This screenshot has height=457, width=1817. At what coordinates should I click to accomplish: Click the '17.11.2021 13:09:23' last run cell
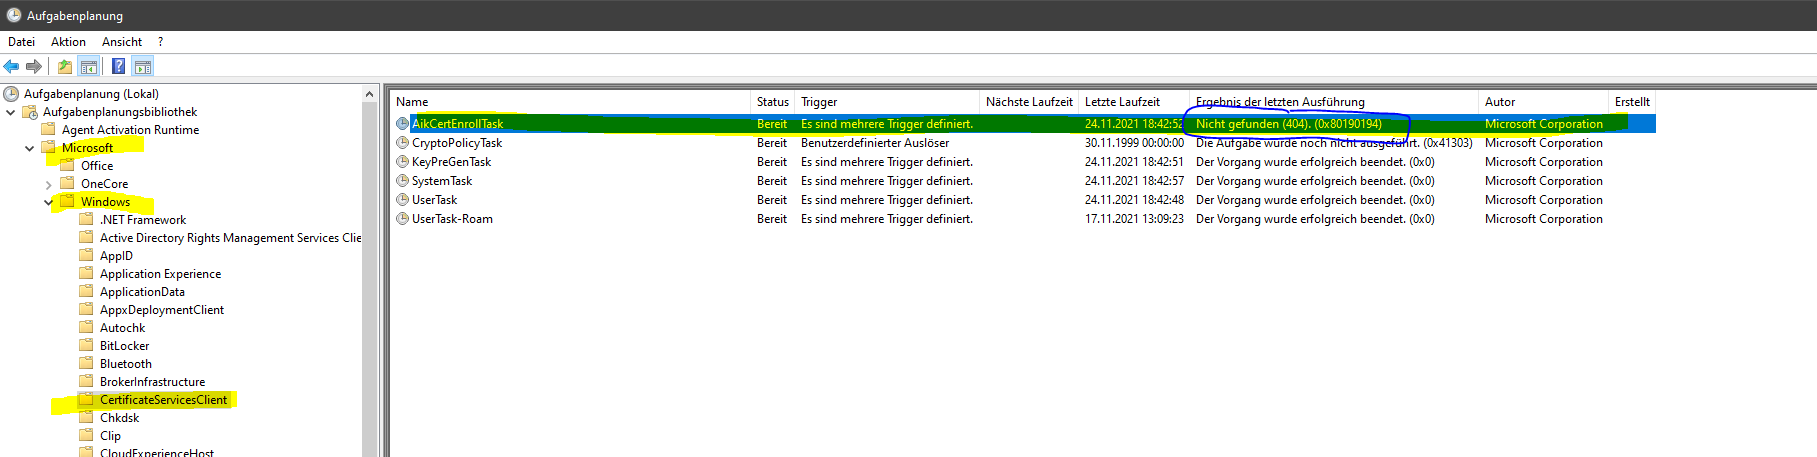[x=1134, y=219]
